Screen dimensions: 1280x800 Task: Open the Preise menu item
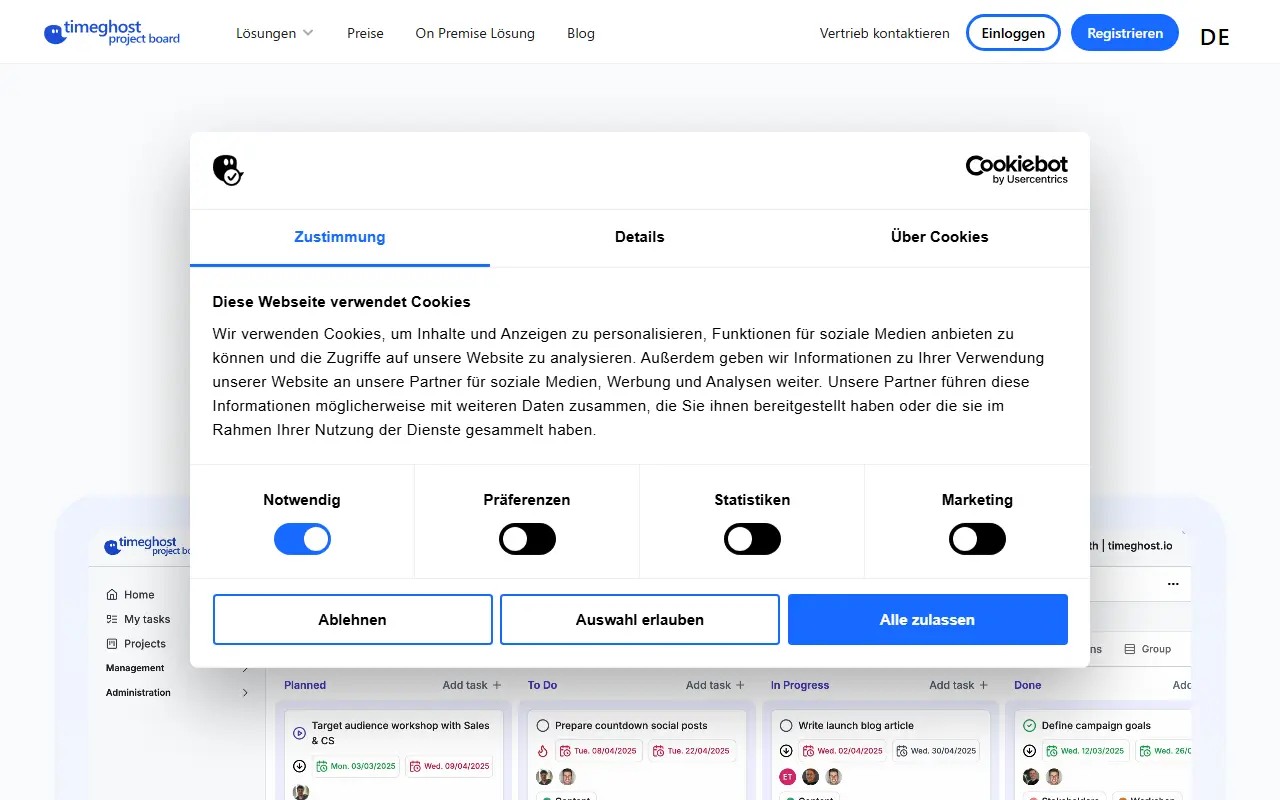(365, 33)
